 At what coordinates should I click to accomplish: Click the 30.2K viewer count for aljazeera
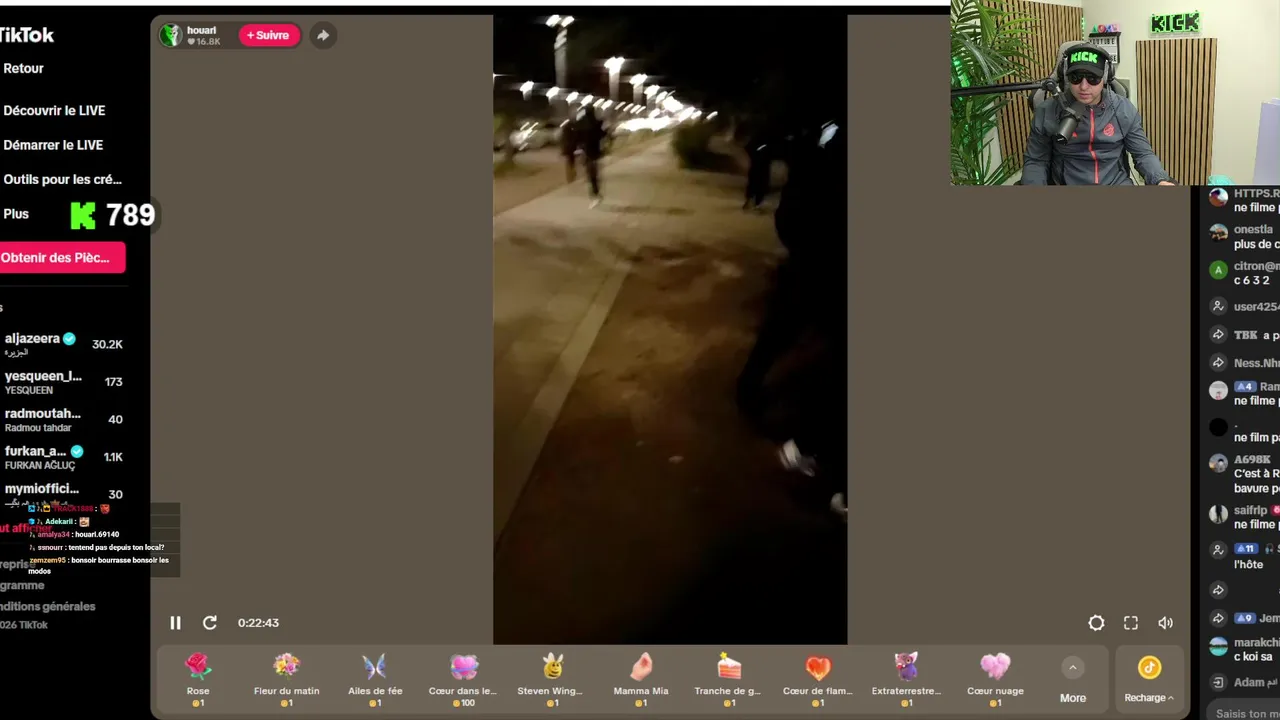pyautogui.click(x=107, y=344)
